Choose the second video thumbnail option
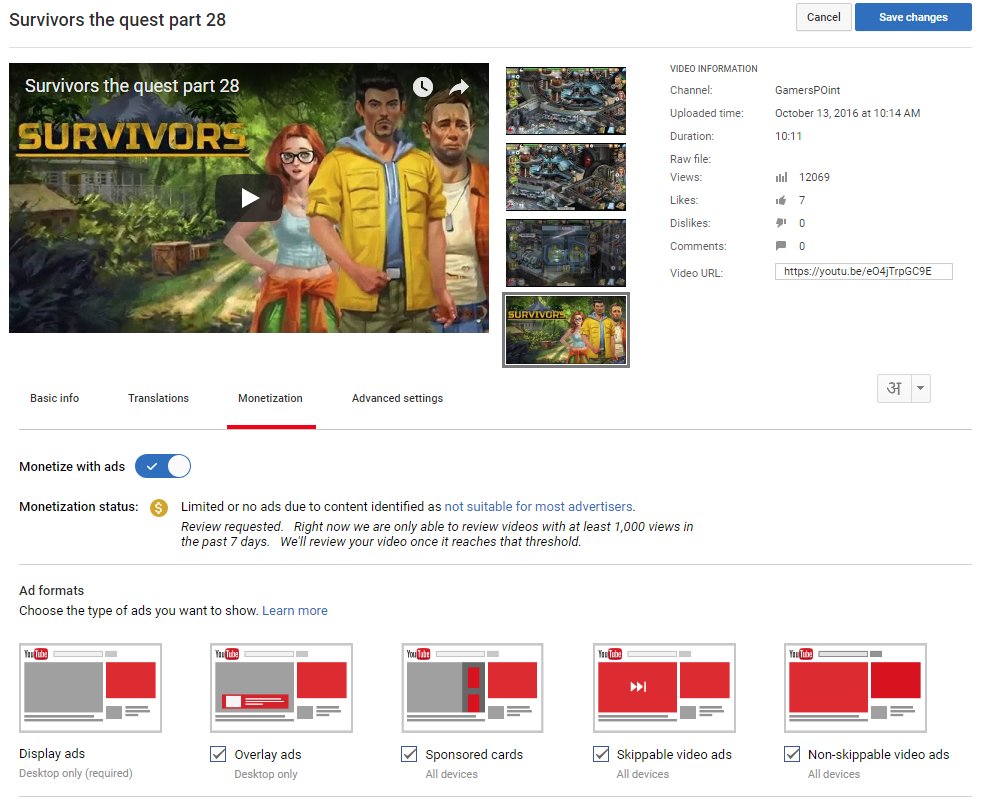The height and width of the screenshot is (811, 982). [x=566, y=177]
